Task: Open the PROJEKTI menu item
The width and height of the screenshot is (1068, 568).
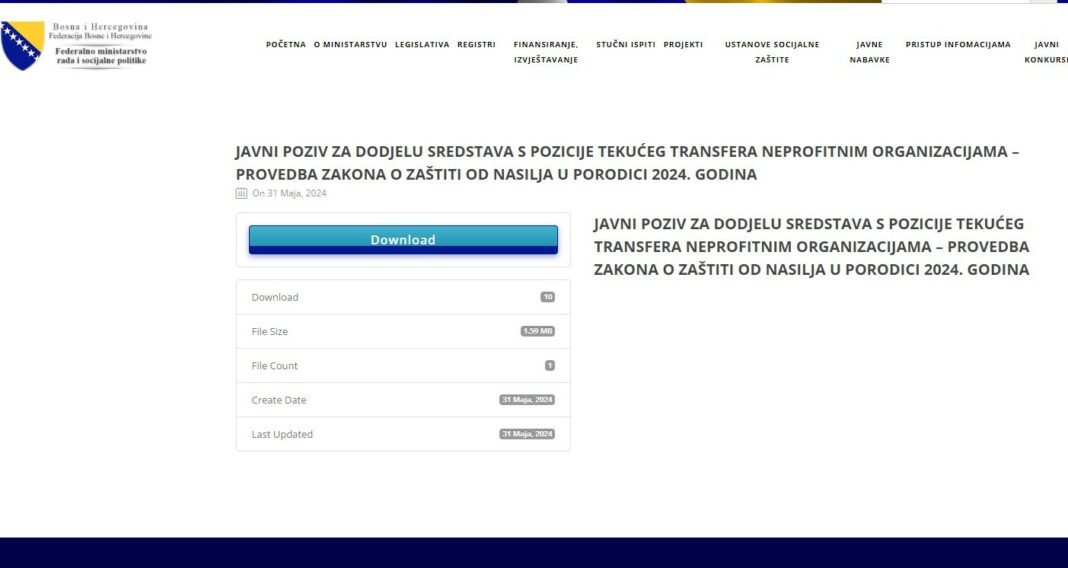Action: click(682, 44)
